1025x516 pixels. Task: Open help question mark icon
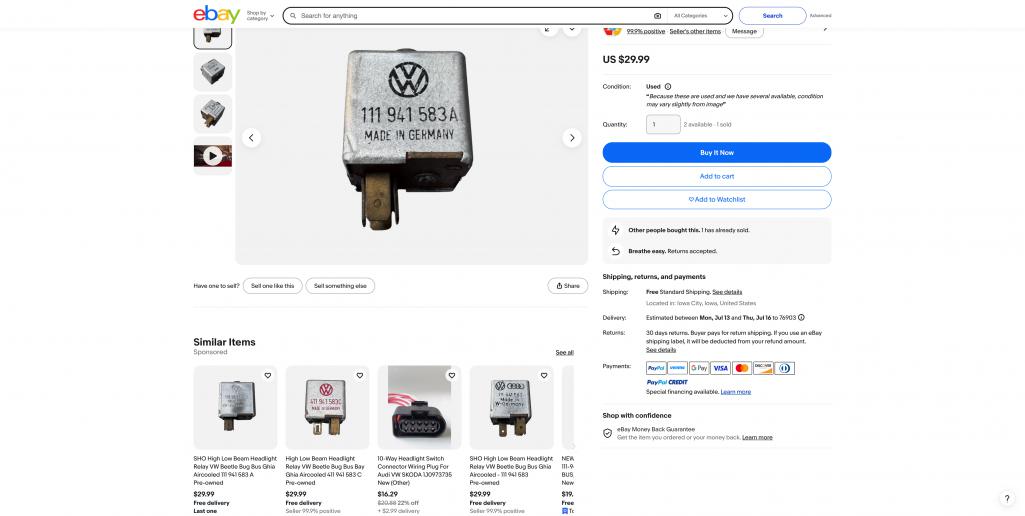1007,498
